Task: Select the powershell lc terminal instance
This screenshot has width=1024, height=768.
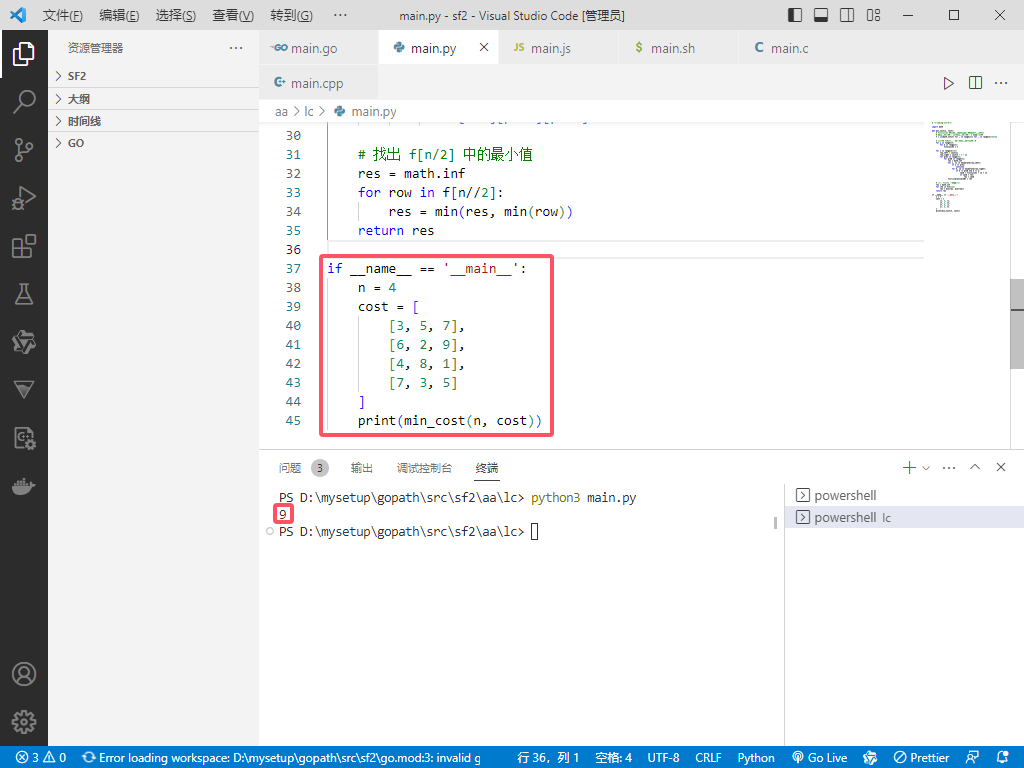Action: click(904, 517)
